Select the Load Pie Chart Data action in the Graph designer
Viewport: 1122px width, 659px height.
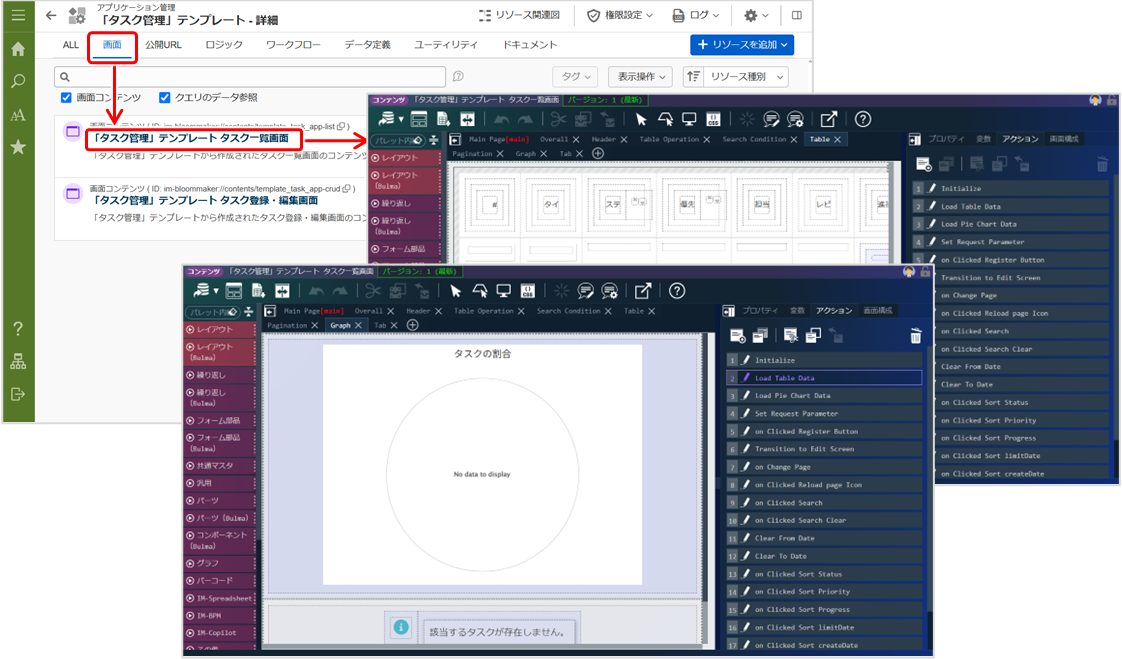[825, 396]
